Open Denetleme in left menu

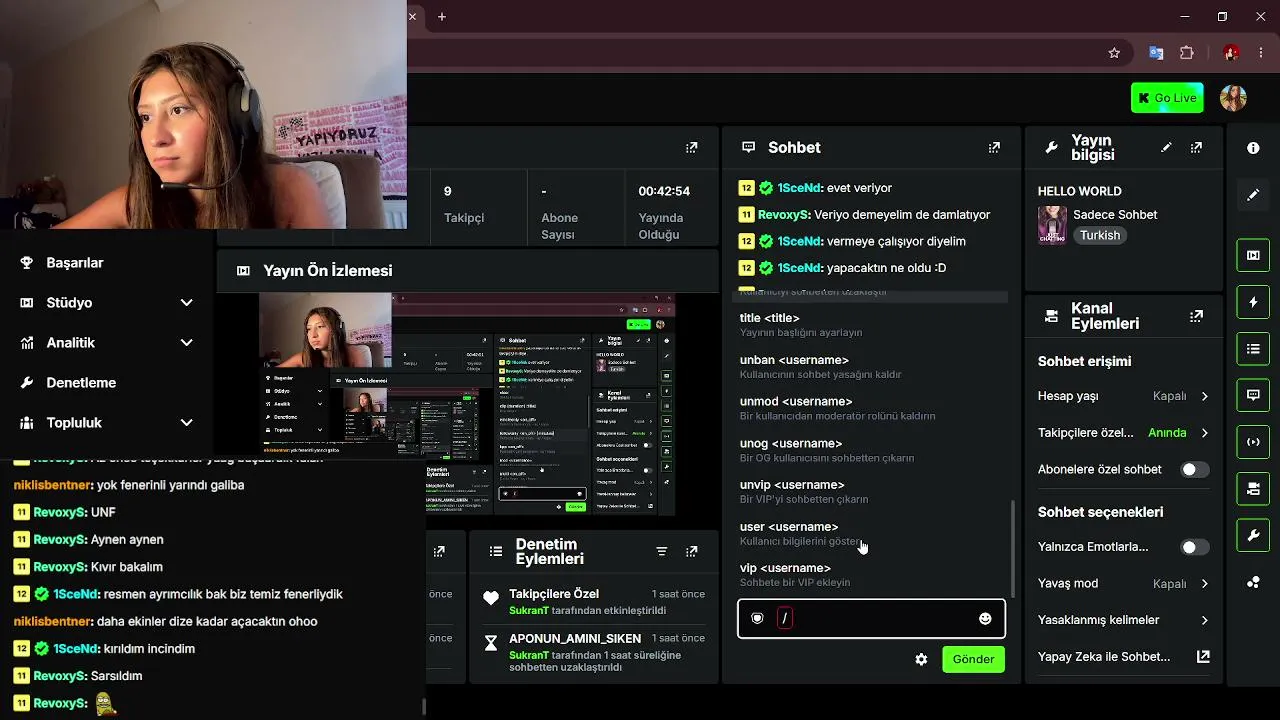(x=81, y=383)
